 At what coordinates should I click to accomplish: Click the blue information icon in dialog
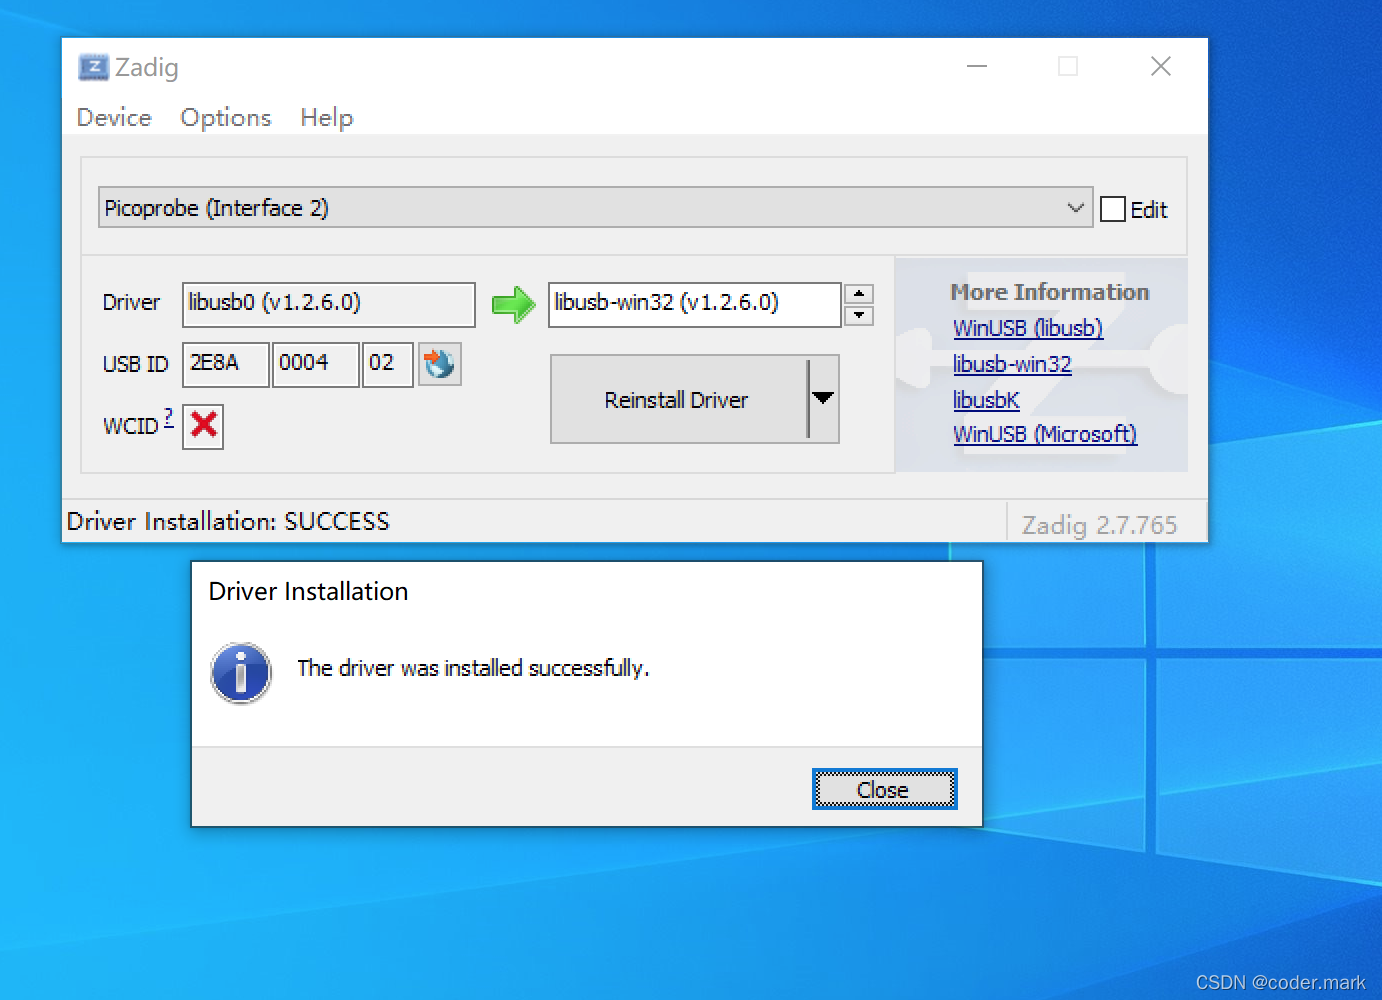[240, 673]
